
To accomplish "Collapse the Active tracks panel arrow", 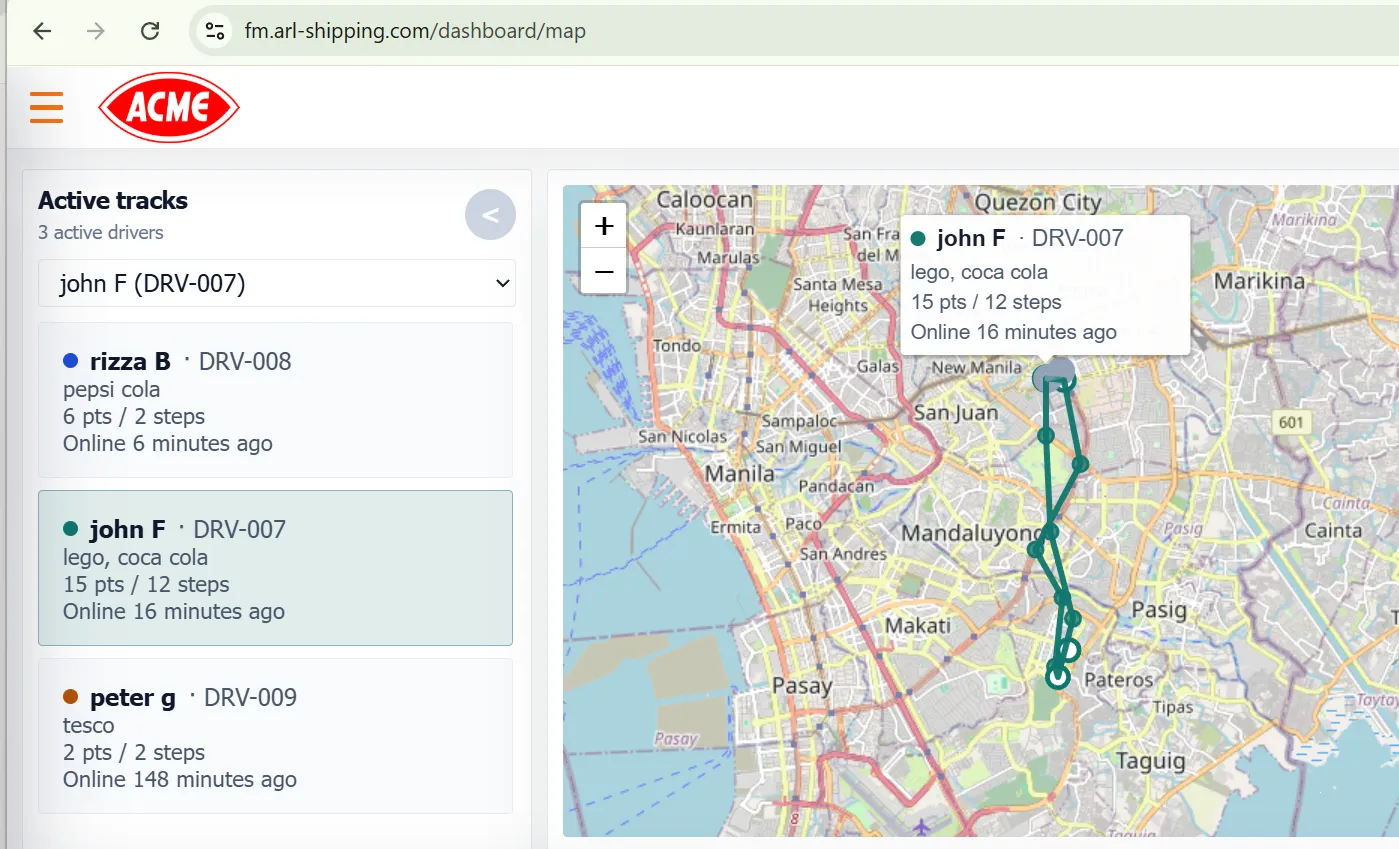I will click(x=490, y=215).
